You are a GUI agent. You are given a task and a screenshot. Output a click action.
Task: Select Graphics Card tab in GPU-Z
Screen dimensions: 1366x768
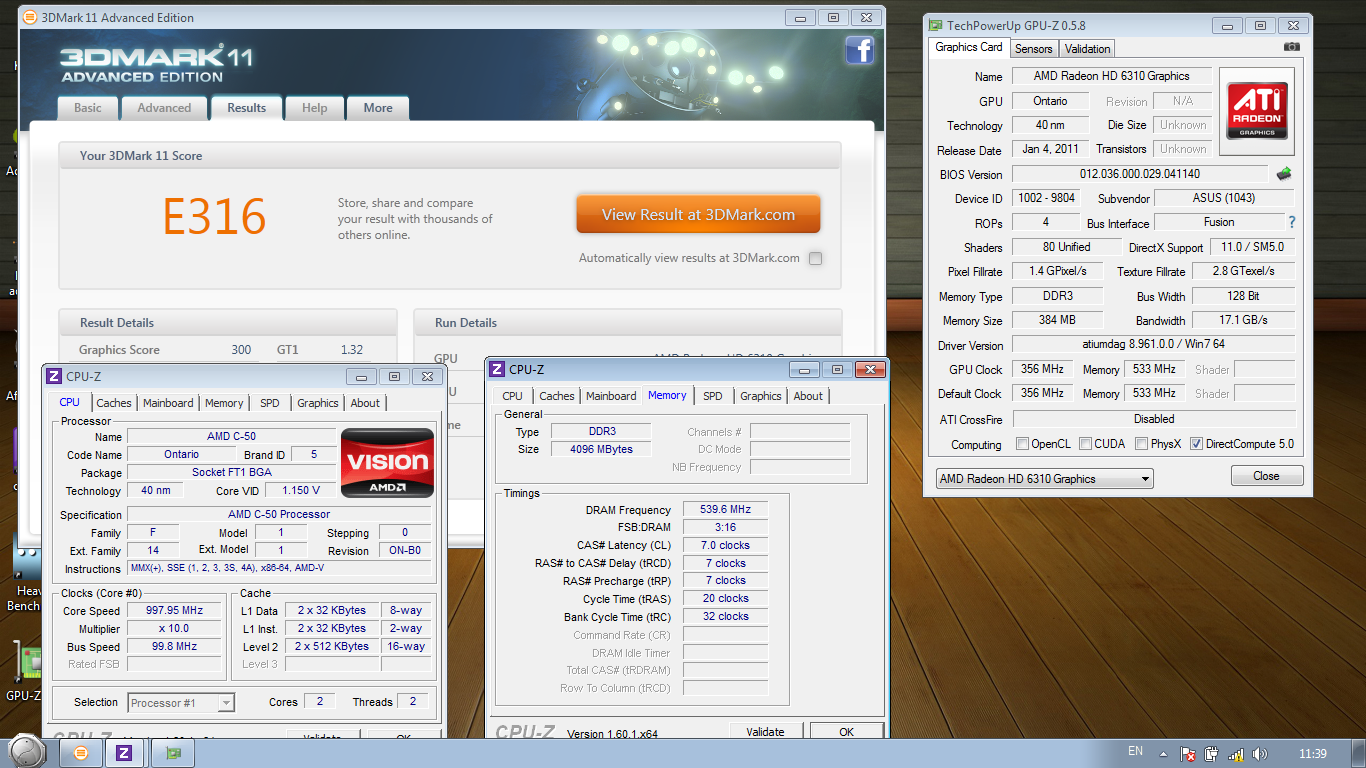(x=968, y=47)
